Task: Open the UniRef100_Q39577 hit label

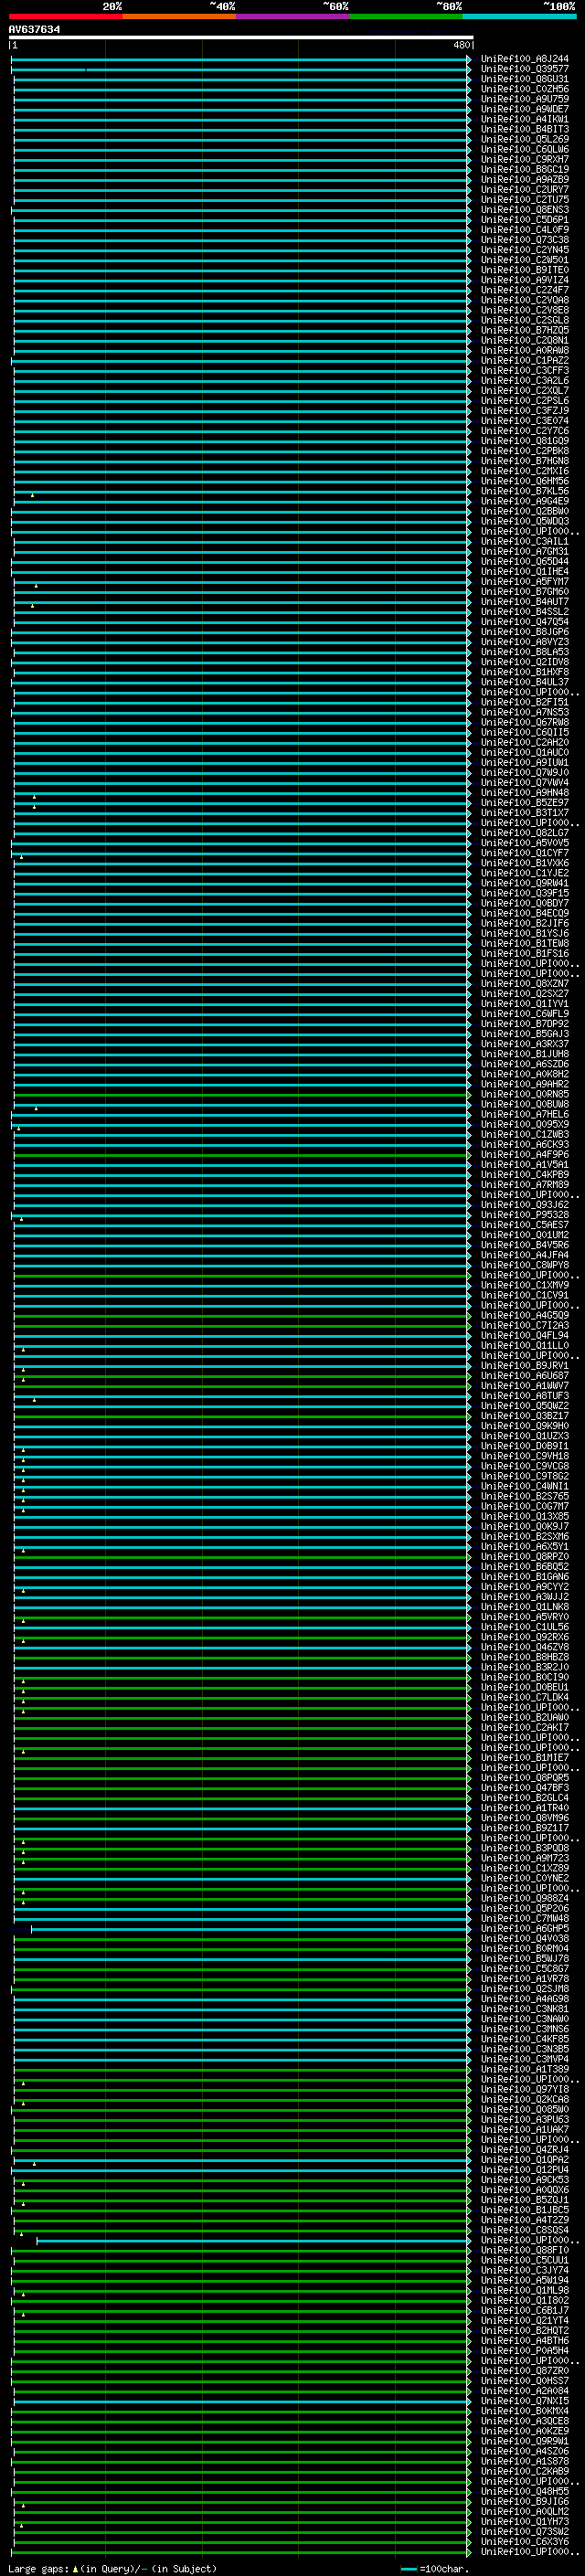Action: coord(524,69)
